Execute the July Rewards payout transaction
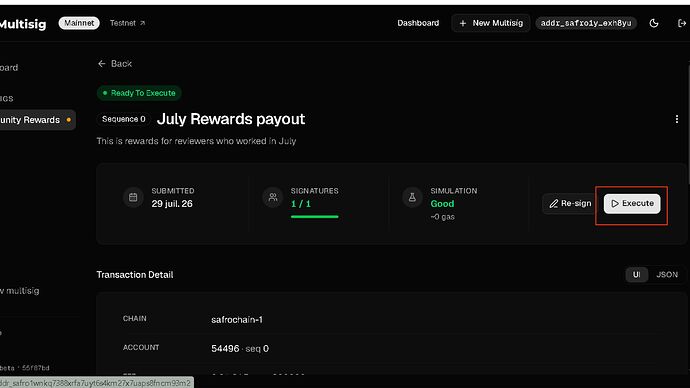 coord(632,204)
